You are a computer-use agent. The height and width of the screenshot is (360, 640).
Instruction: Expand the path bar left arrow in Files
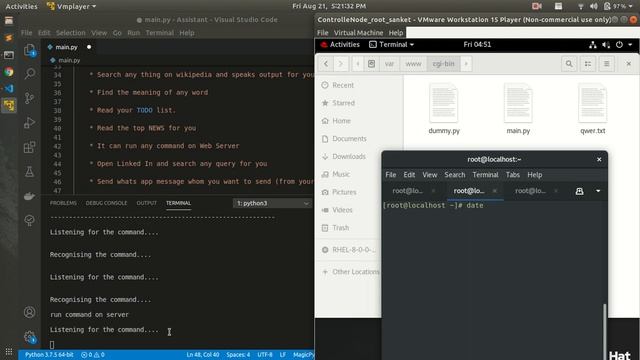[x=358, y=64]
